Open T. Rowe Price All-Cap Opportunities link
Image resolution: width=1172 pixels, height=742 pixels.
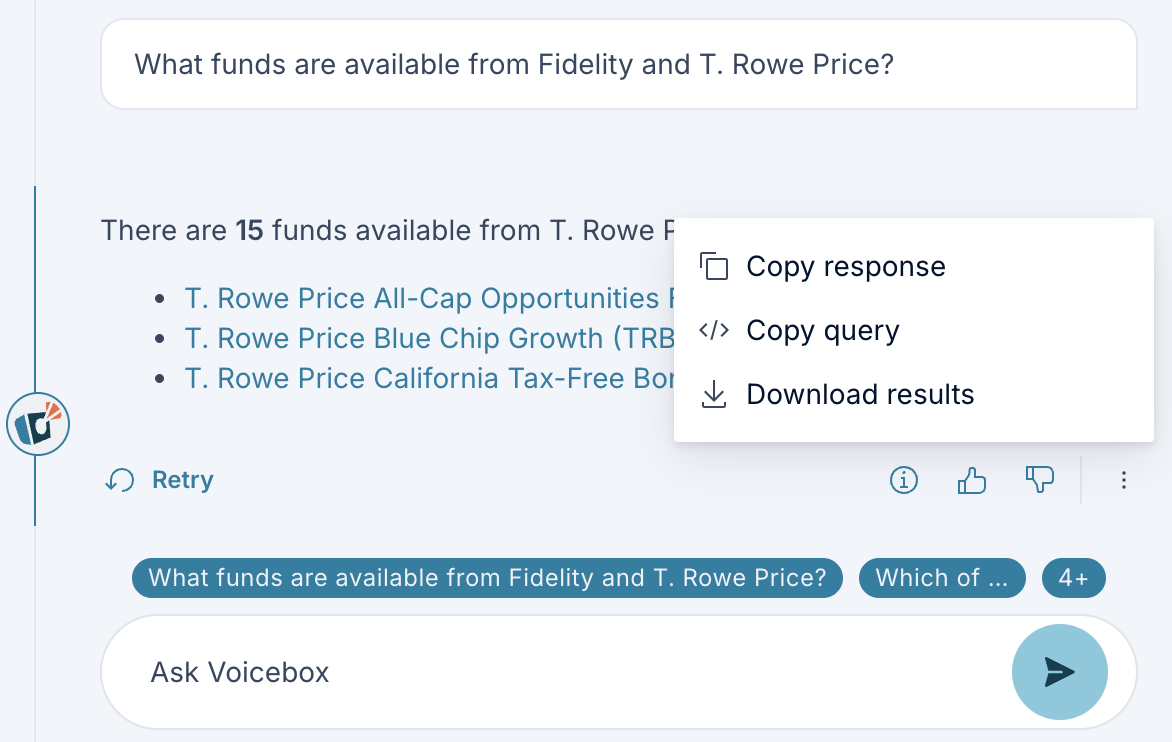tap(422, 299)
